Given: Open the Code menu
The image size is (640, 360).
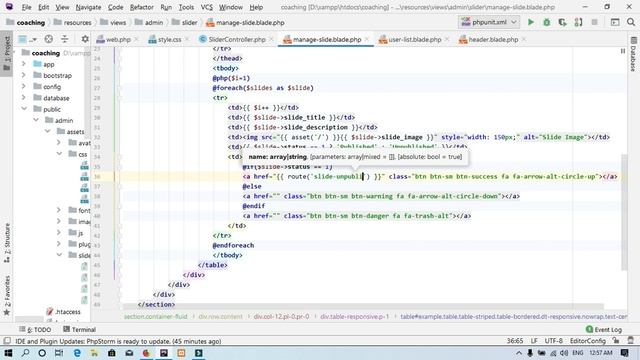Looking at the screenshot, I should [x=116, y=7].
